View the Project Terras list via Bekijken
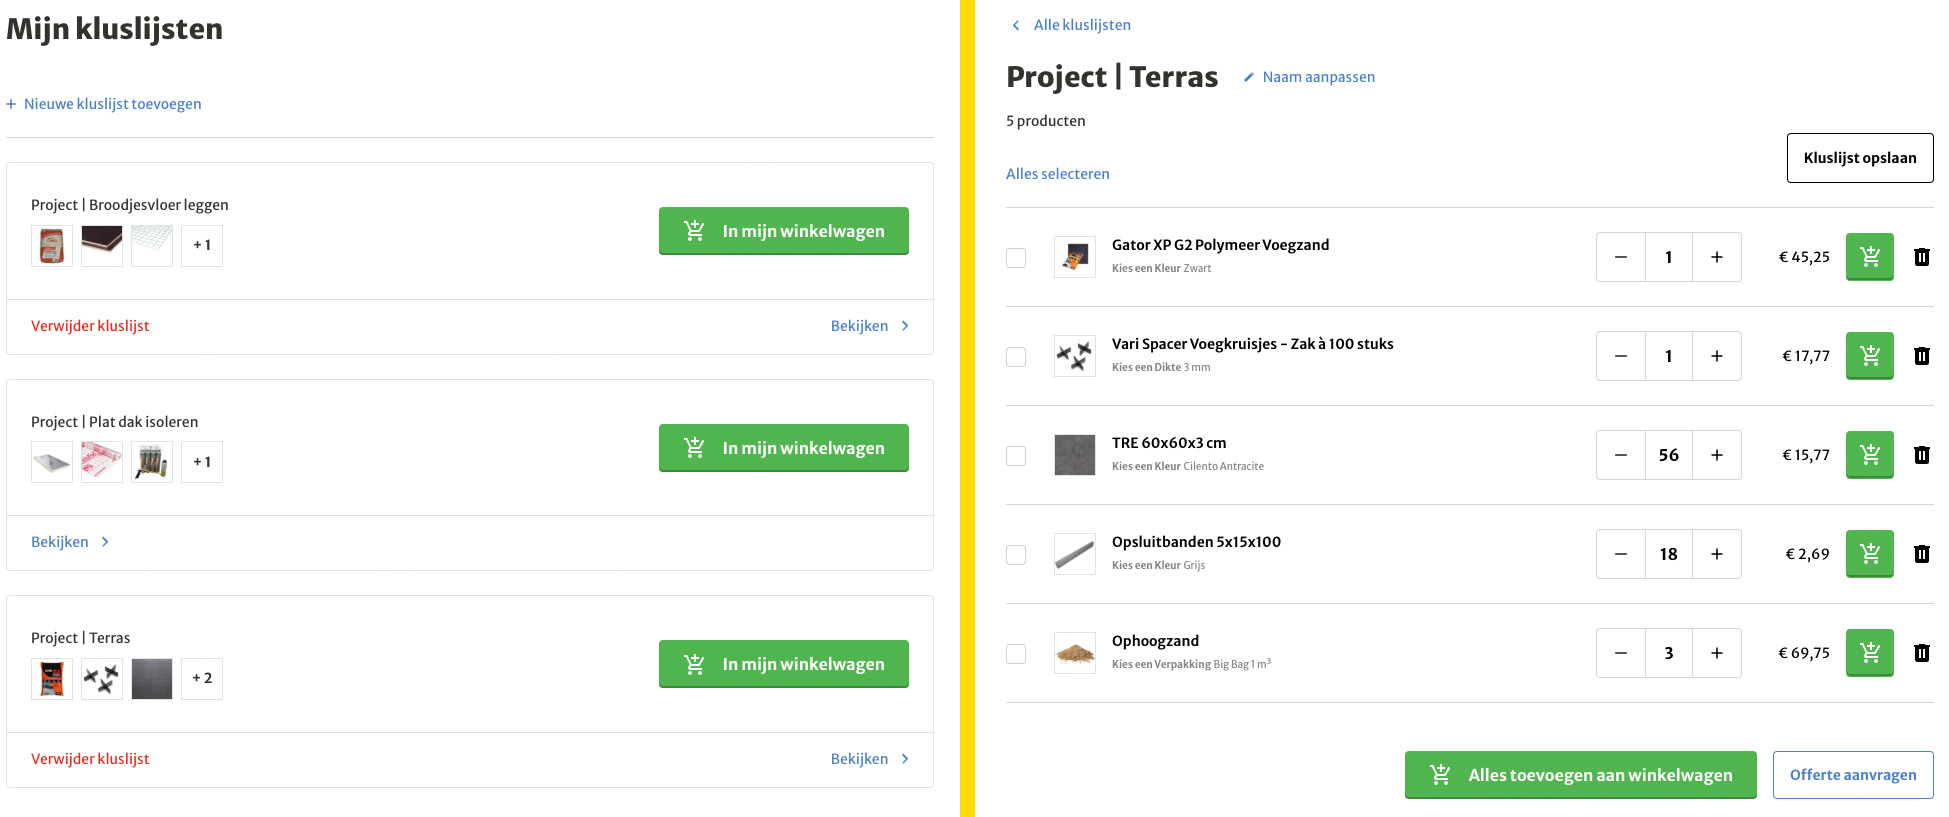The height and width of the screenshot is (817, 1949). coord(869,759)
